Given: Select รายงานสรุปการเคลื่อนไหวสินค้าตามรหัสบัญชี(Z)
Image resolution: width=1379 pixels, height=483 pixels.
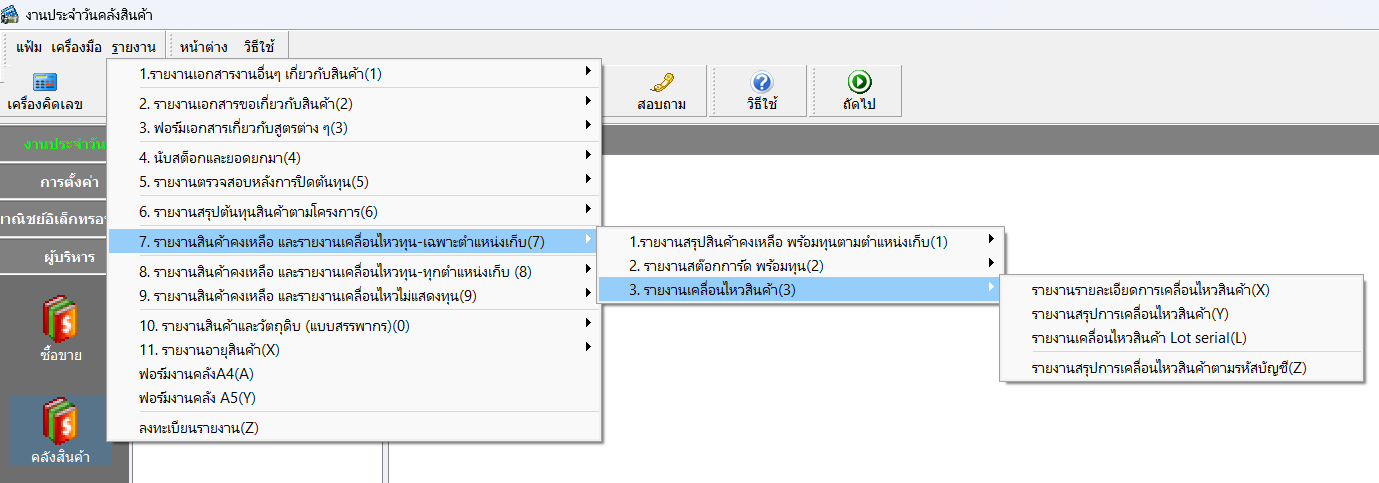Looking at the screenshot, I should click(1169, 367).
